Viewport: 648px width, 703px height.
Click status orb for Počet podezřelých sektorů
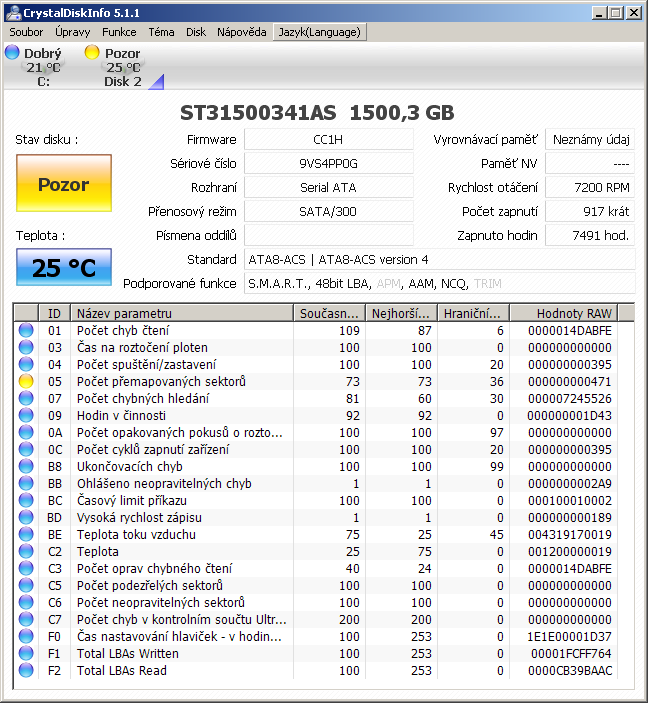pos(26,586)
